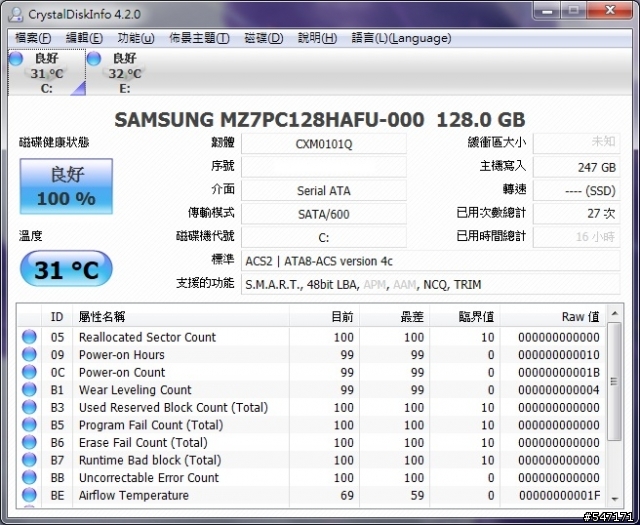Click the drive letter field showing C:
Screen dimensions: 640x525
pyautogui.click(x=324, y=237)
